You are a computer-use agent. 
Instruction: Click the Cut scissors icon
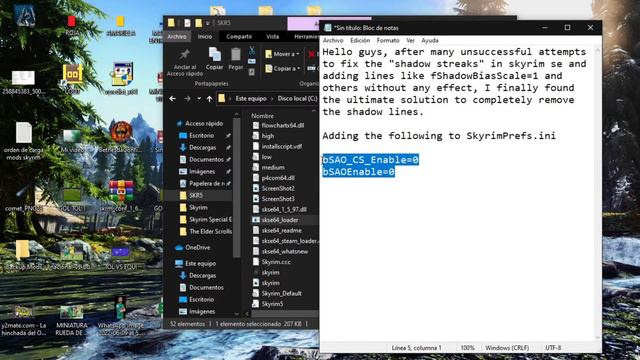point(252,50)
